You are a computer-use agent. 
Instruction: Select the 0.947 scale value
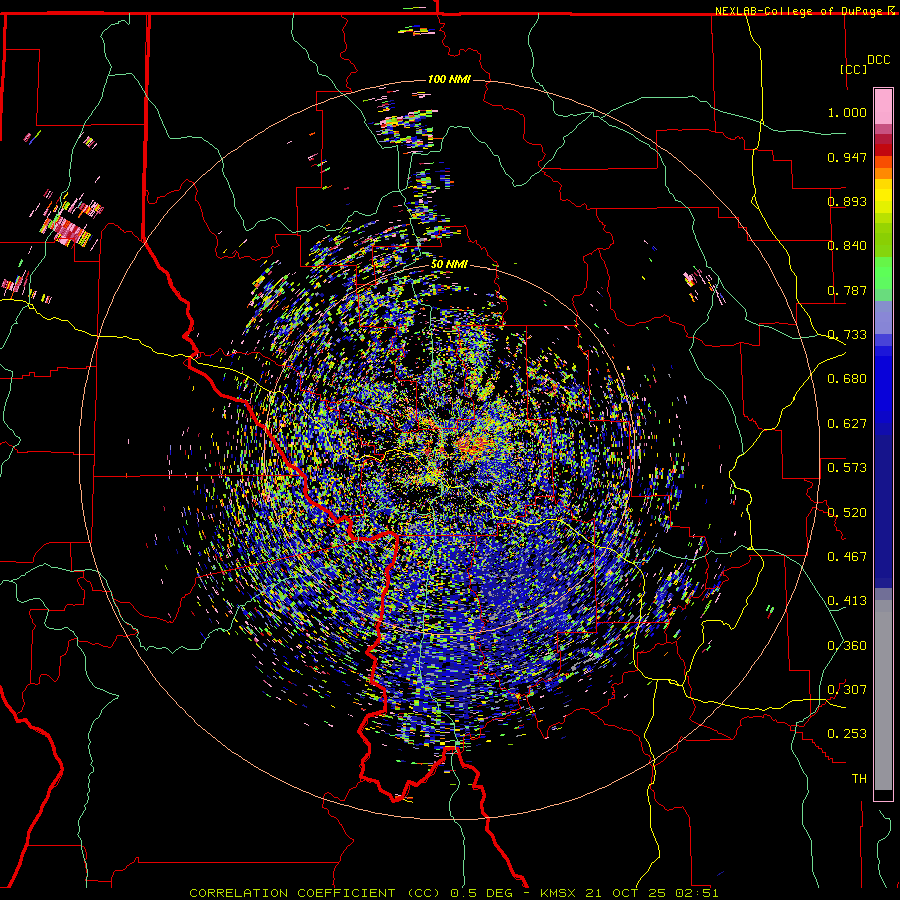click(x=847, y=157)
